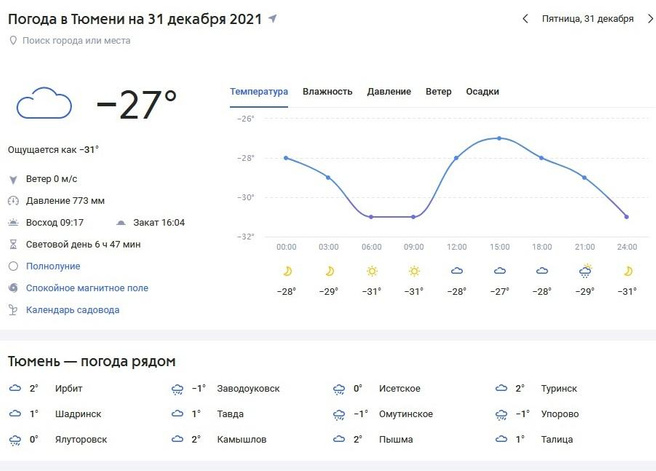Viewport: 656px width, 471px height.
Task: Click the large cloud weather icon
Action: click(45, 103)
